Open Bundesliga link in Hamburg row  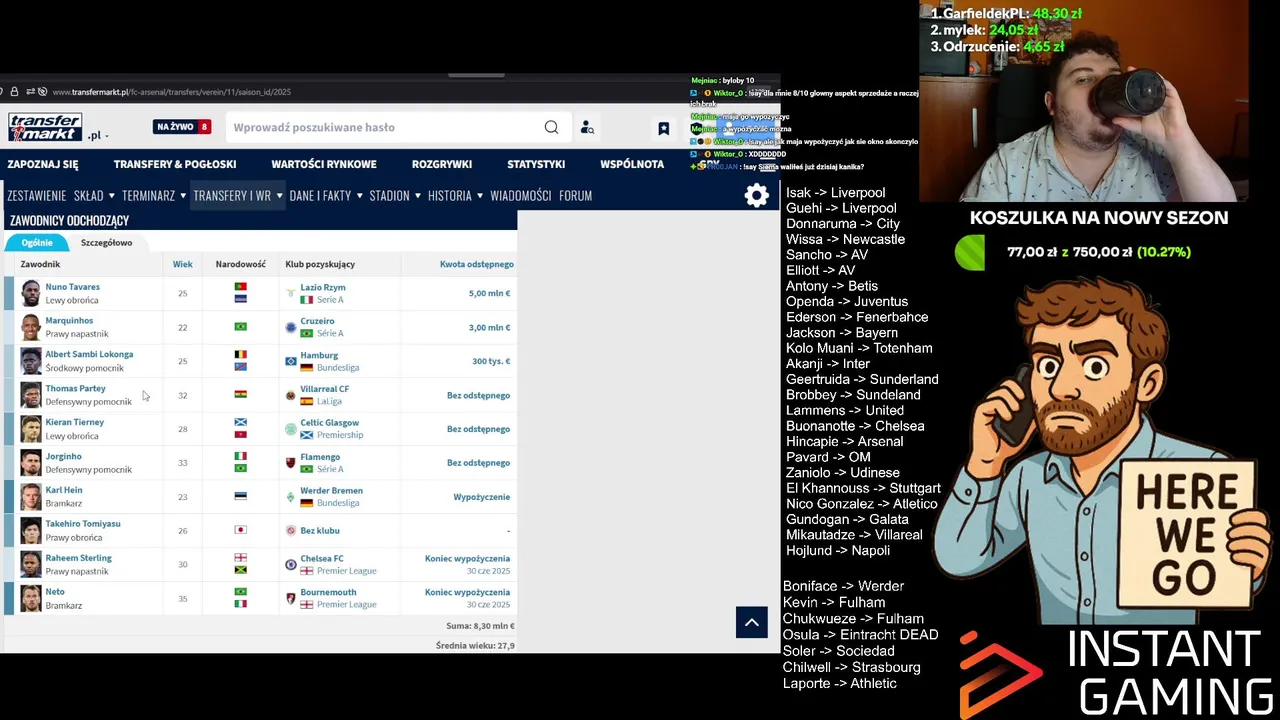(x=338, y=367)
